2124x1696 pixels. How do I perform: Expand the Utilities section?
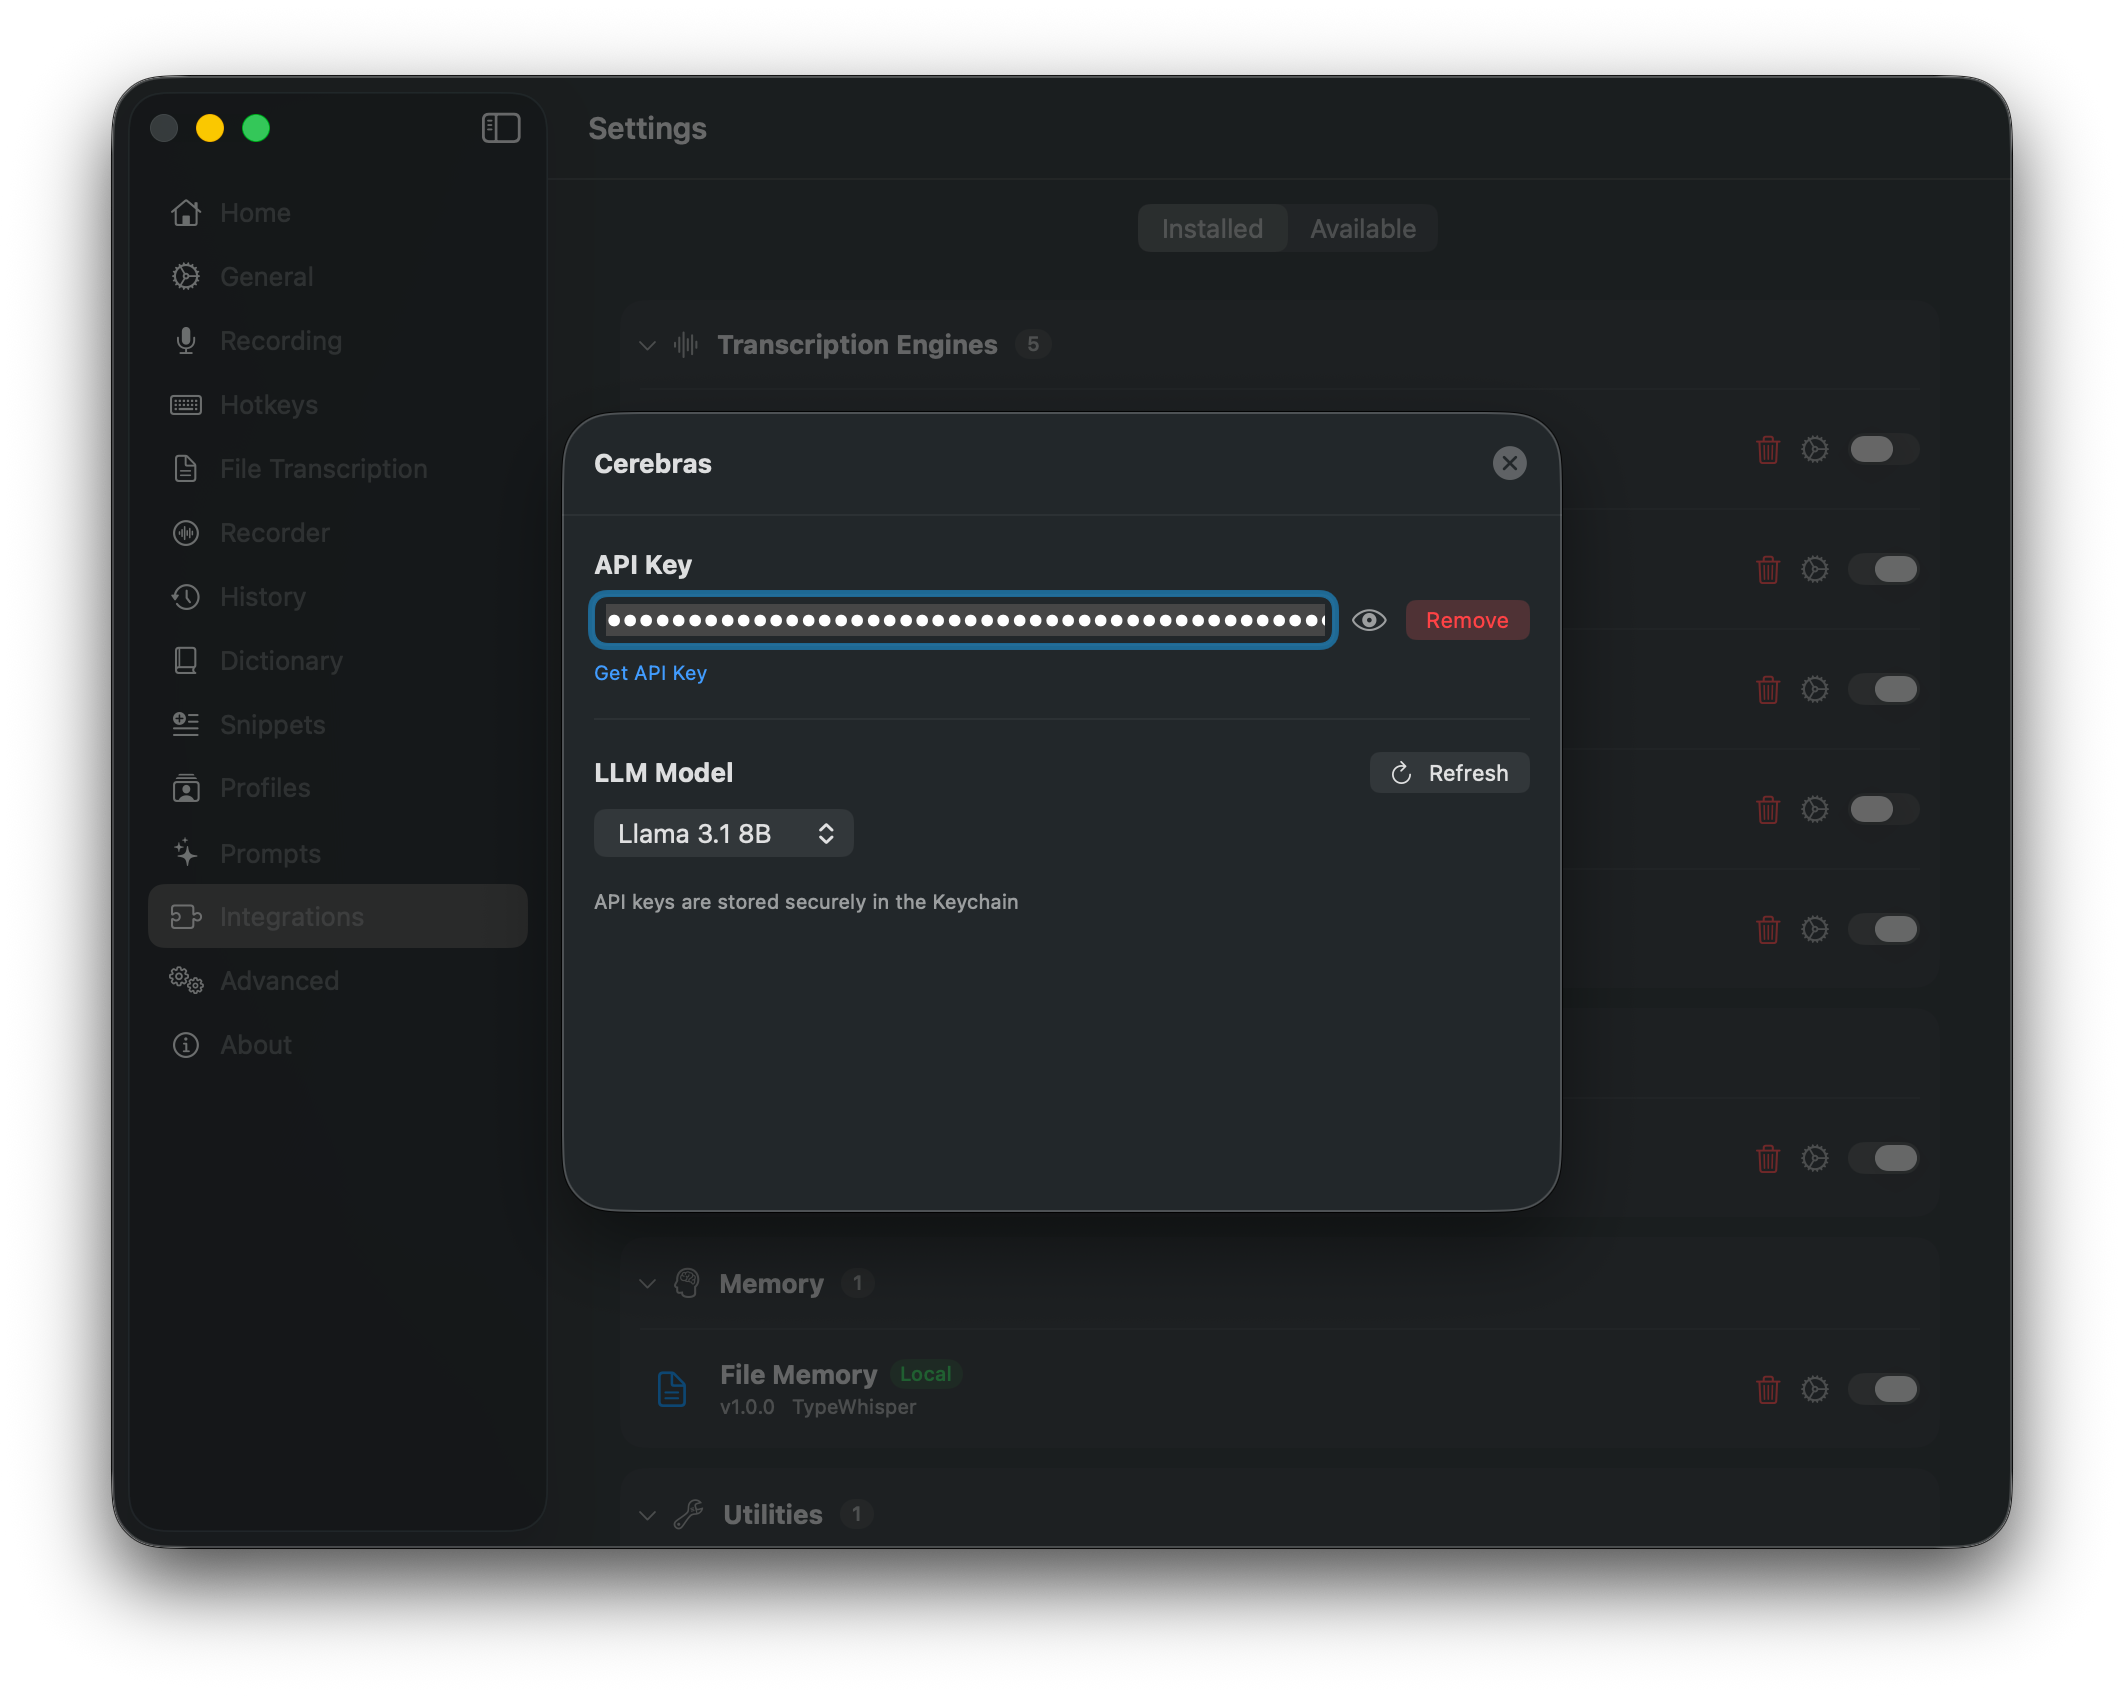click(x=647, y=1514)
